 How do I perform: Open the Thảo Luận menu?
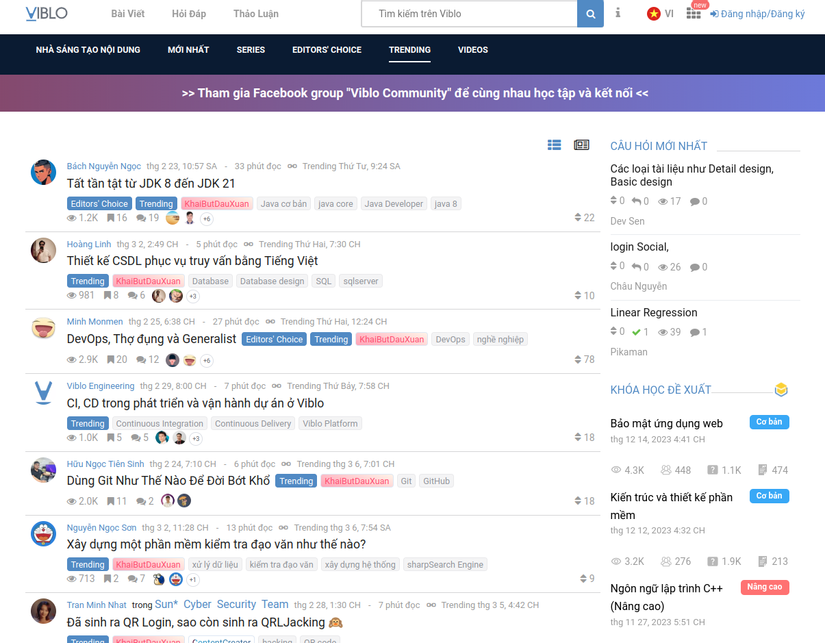[256, 14]
